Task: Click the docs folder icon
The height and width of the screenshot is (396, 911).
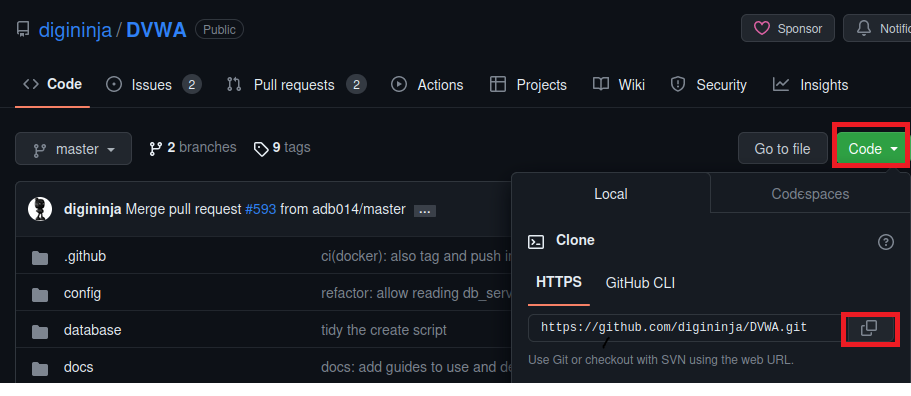Action: [40, 369]
